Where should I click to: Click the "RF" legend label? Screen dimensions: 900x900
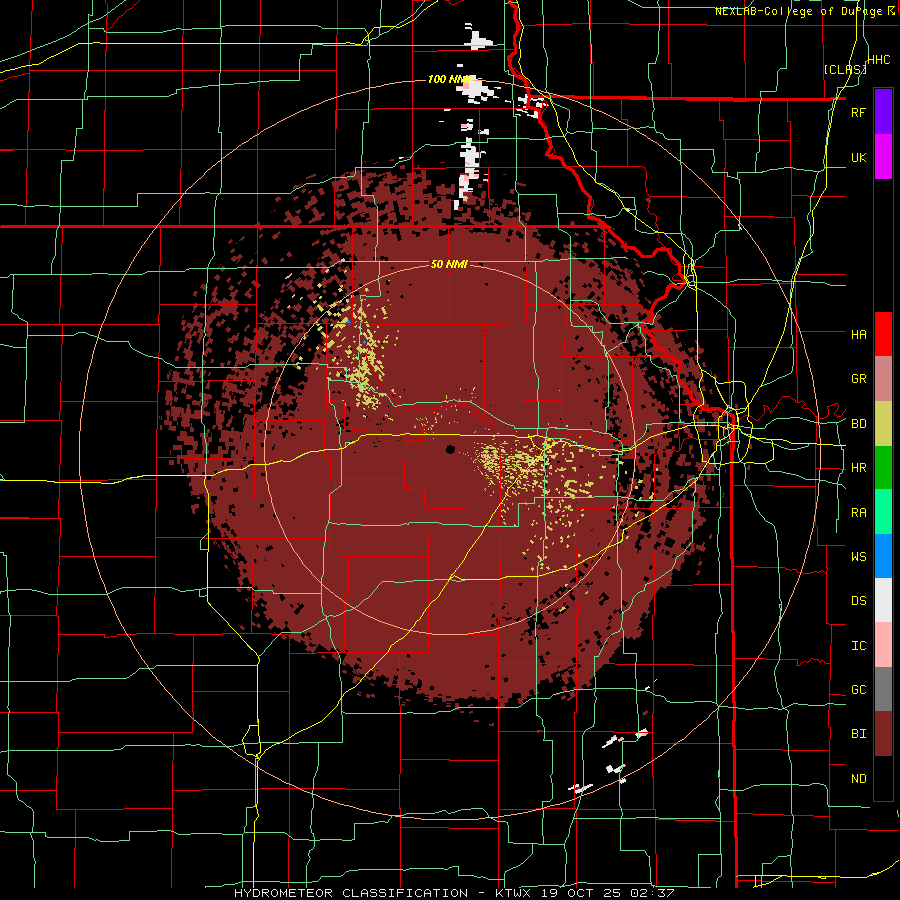[x=858, y=113]
